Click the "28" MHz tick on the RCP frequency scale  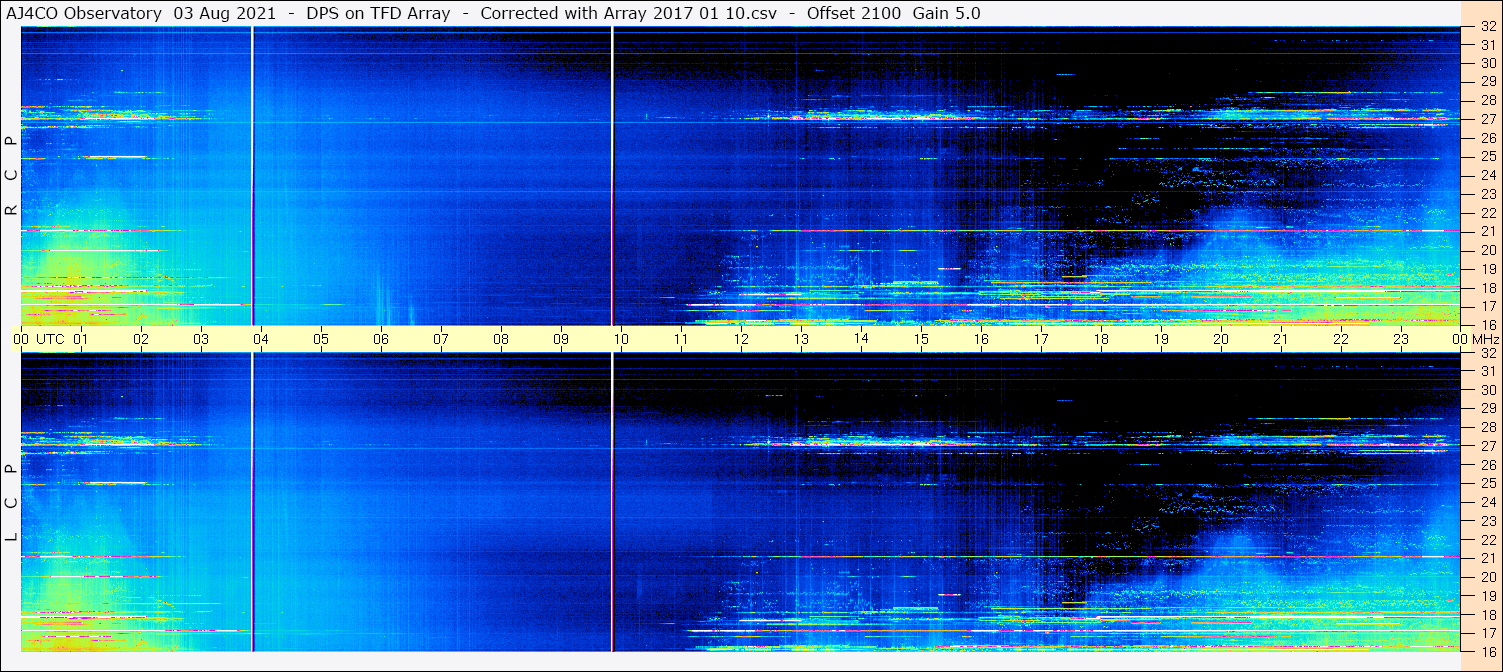pos(1487,101)
